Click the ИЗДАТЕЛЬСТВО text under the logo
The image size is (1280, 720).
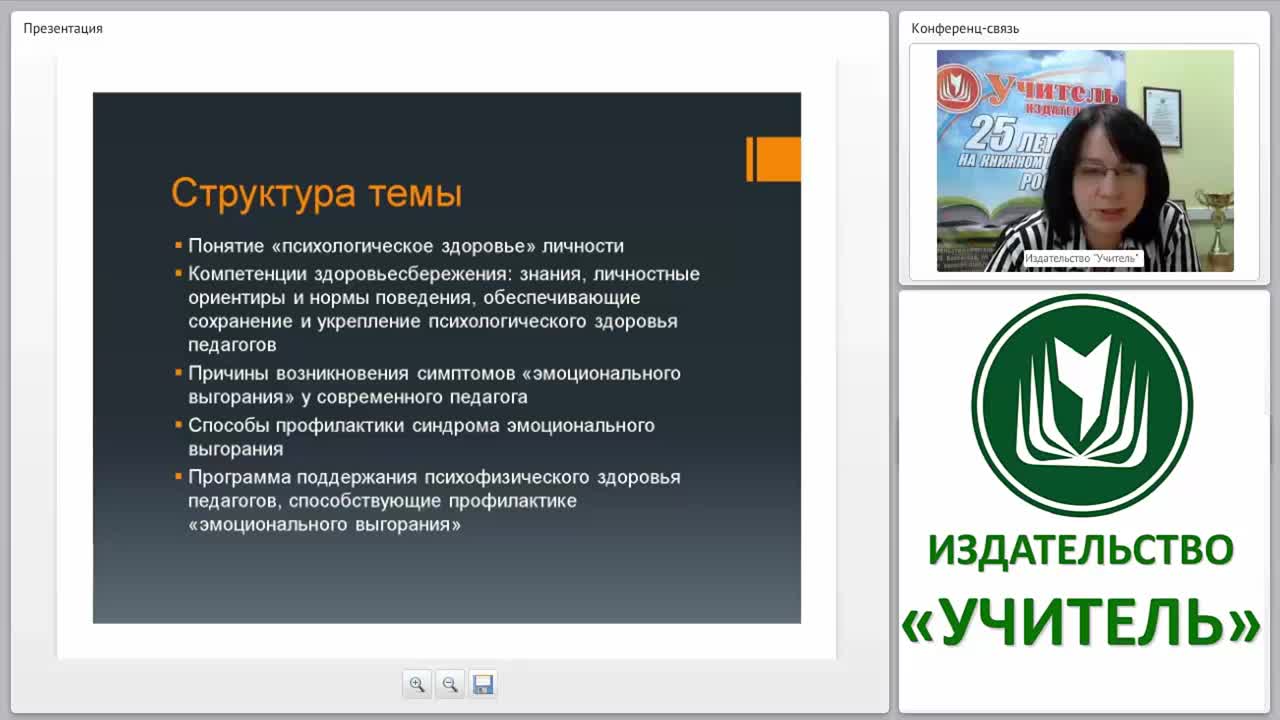[x=1081, y=551]
